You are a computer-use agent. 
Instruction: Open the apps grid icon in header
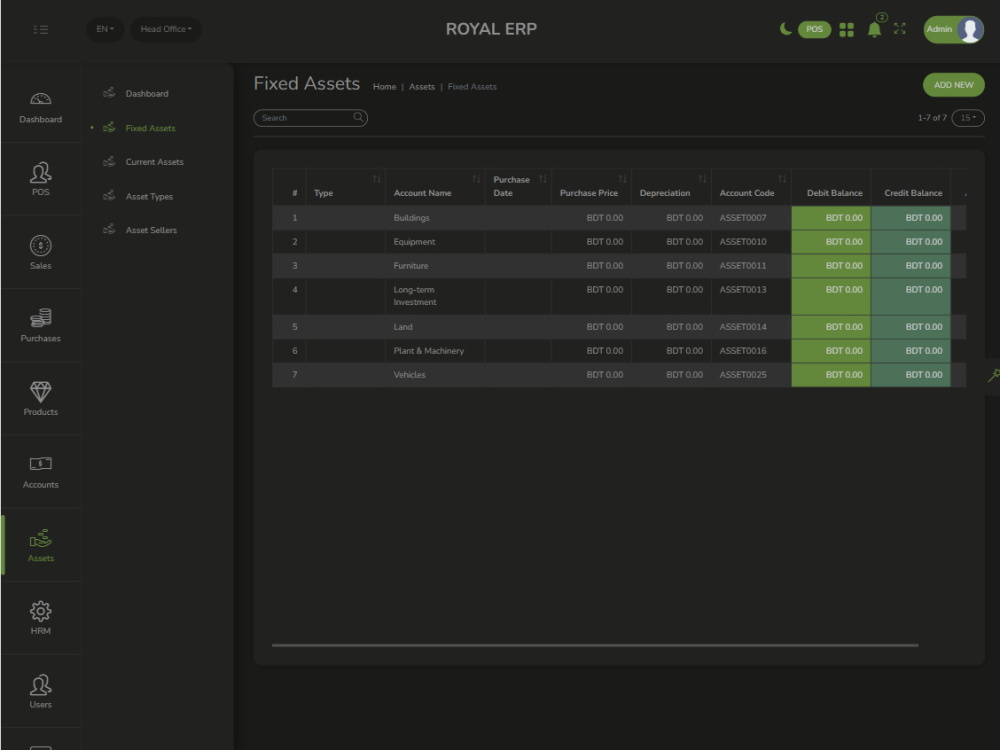pyautogui.click(x=846, y=29)
